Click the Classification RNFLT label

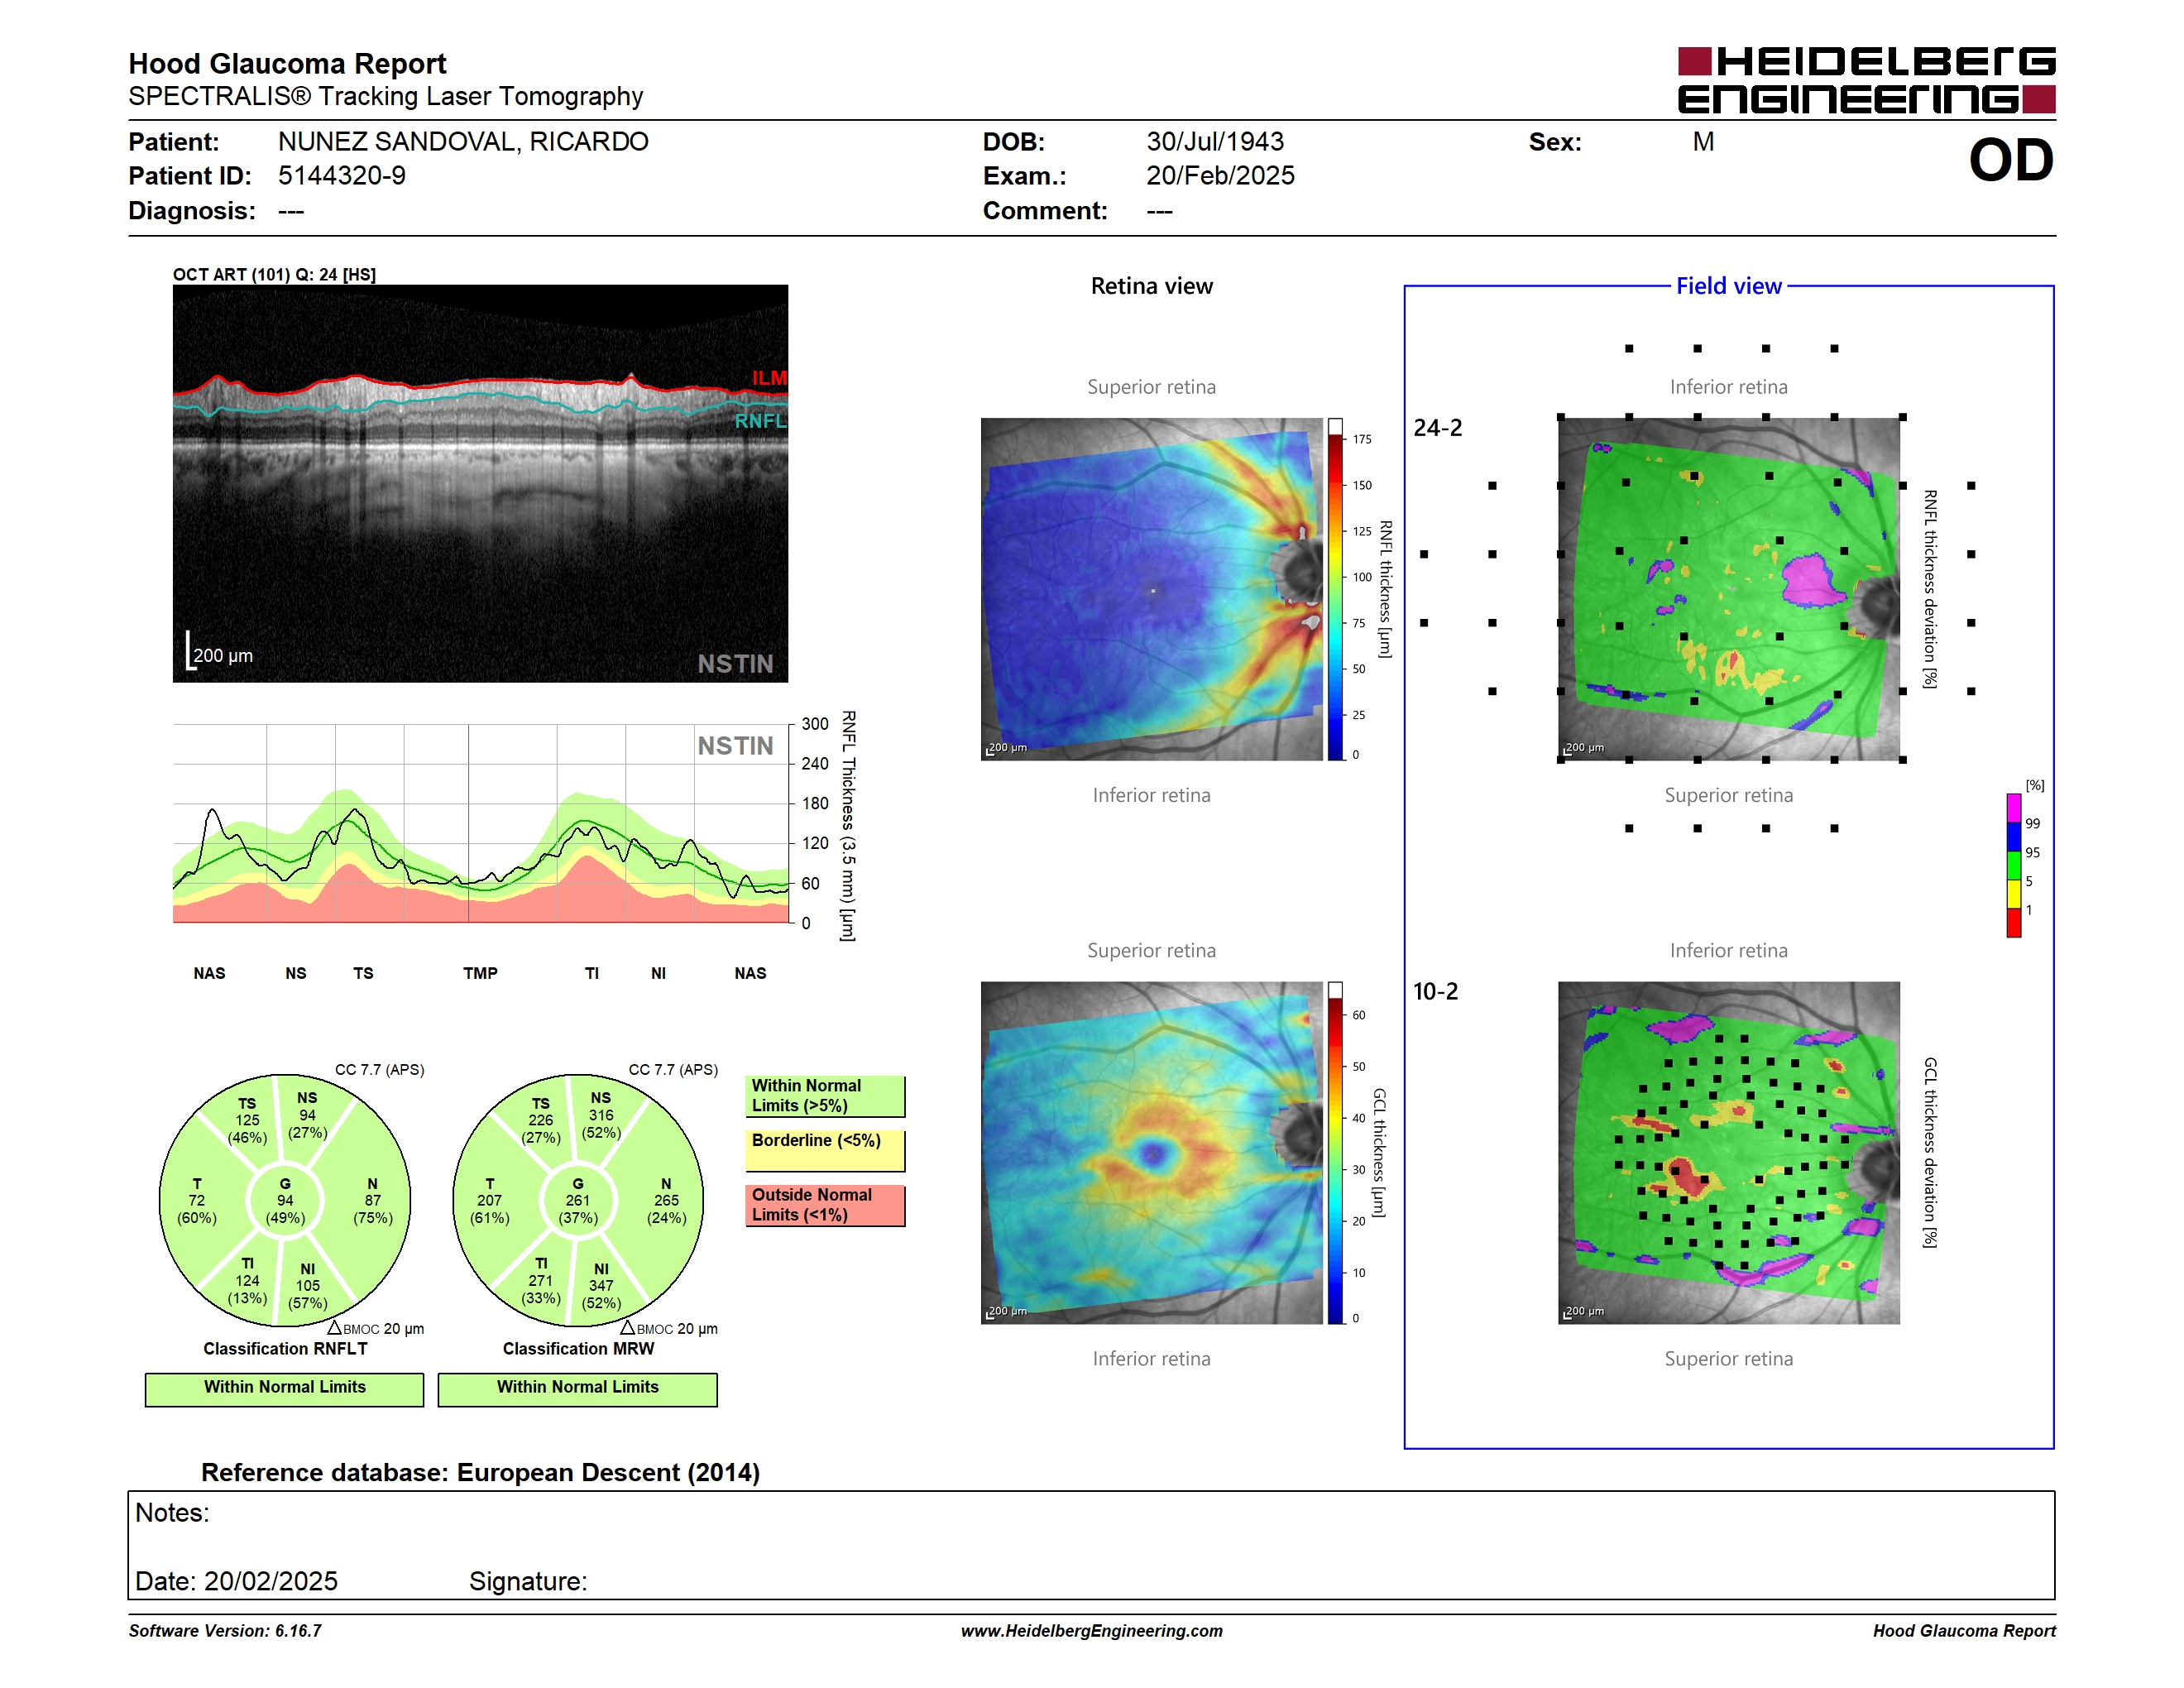[285, 1349]
